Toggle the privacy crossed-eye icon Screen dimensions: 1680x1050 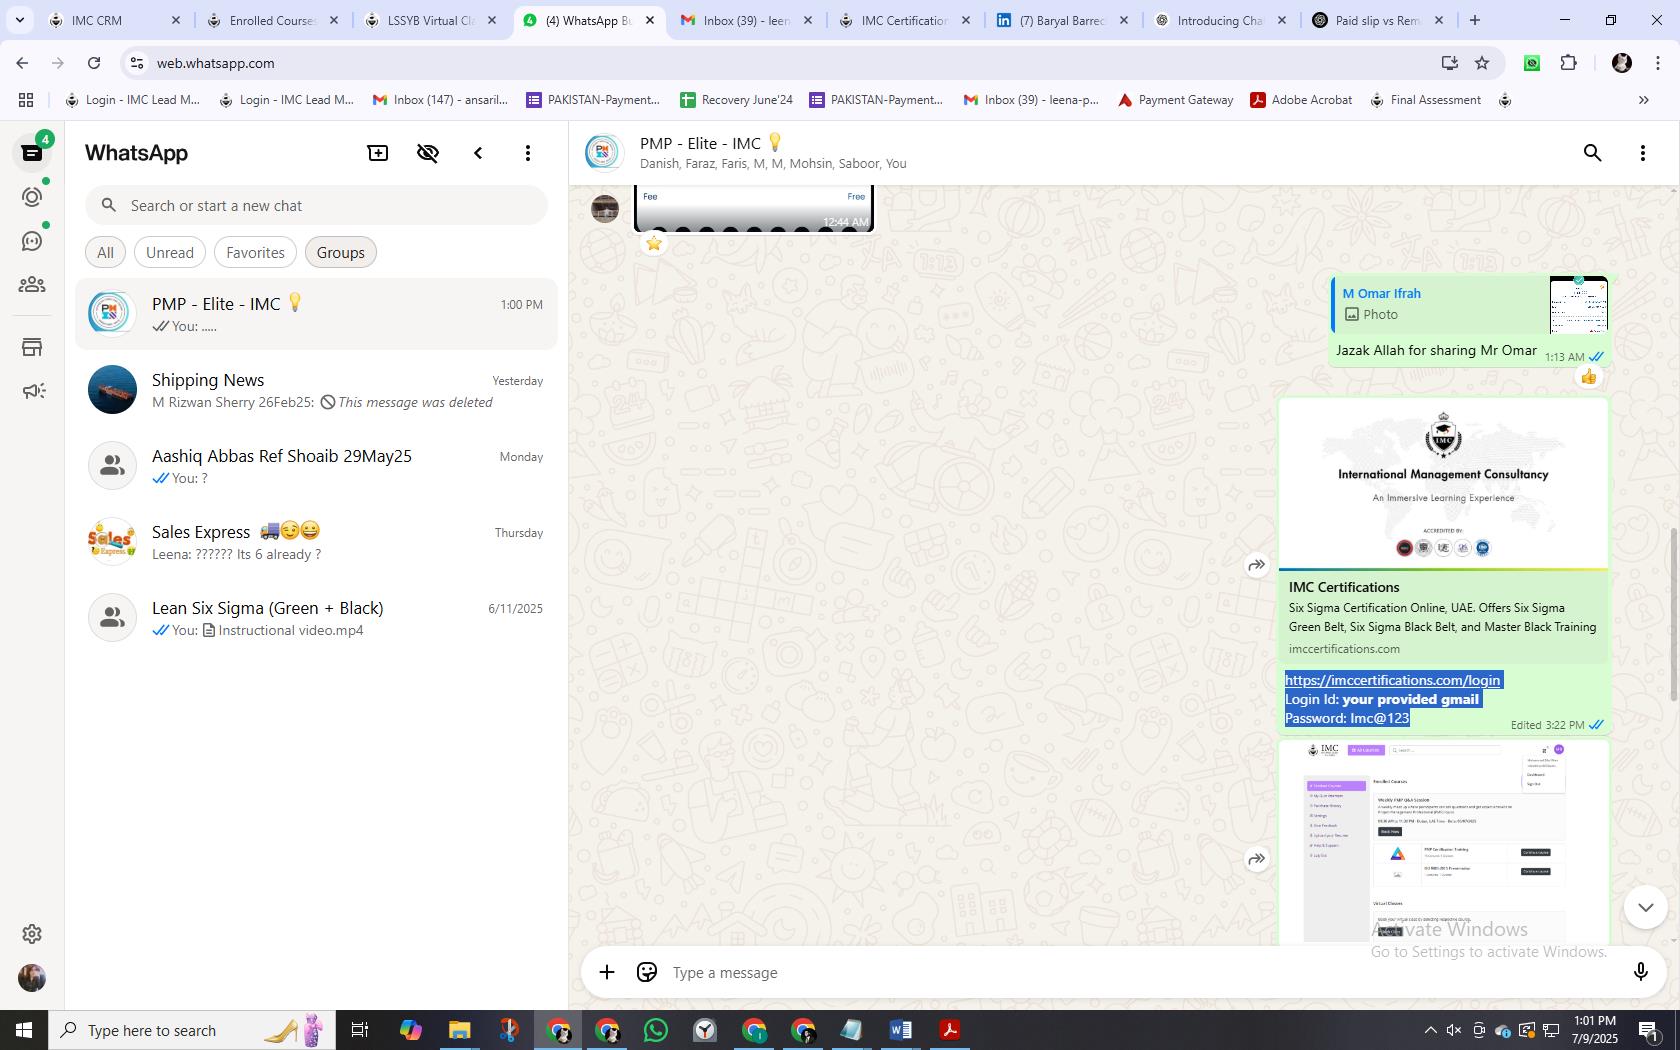tap(428, 153)
